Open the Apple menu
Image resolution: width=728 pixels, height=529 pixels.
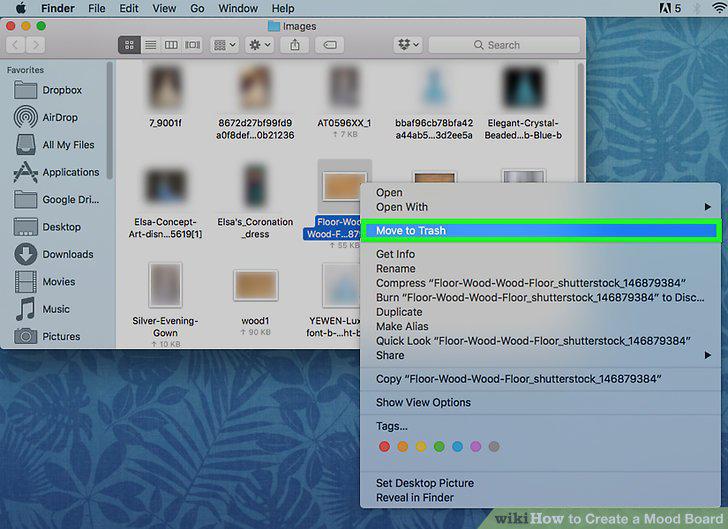coord(21,8)
